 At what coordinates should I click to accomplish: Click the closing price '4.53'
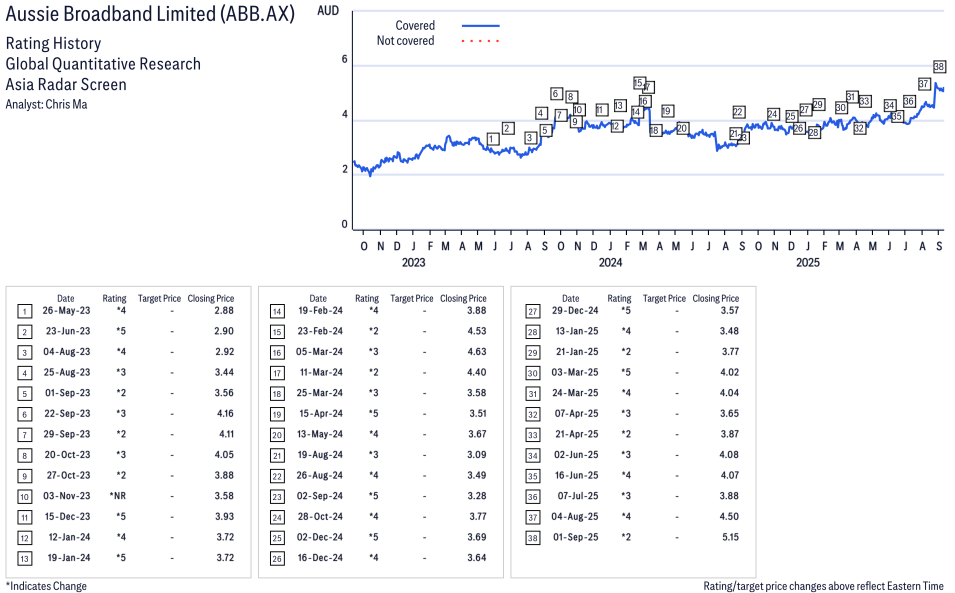pyautogui.click(x=477, y=331)
